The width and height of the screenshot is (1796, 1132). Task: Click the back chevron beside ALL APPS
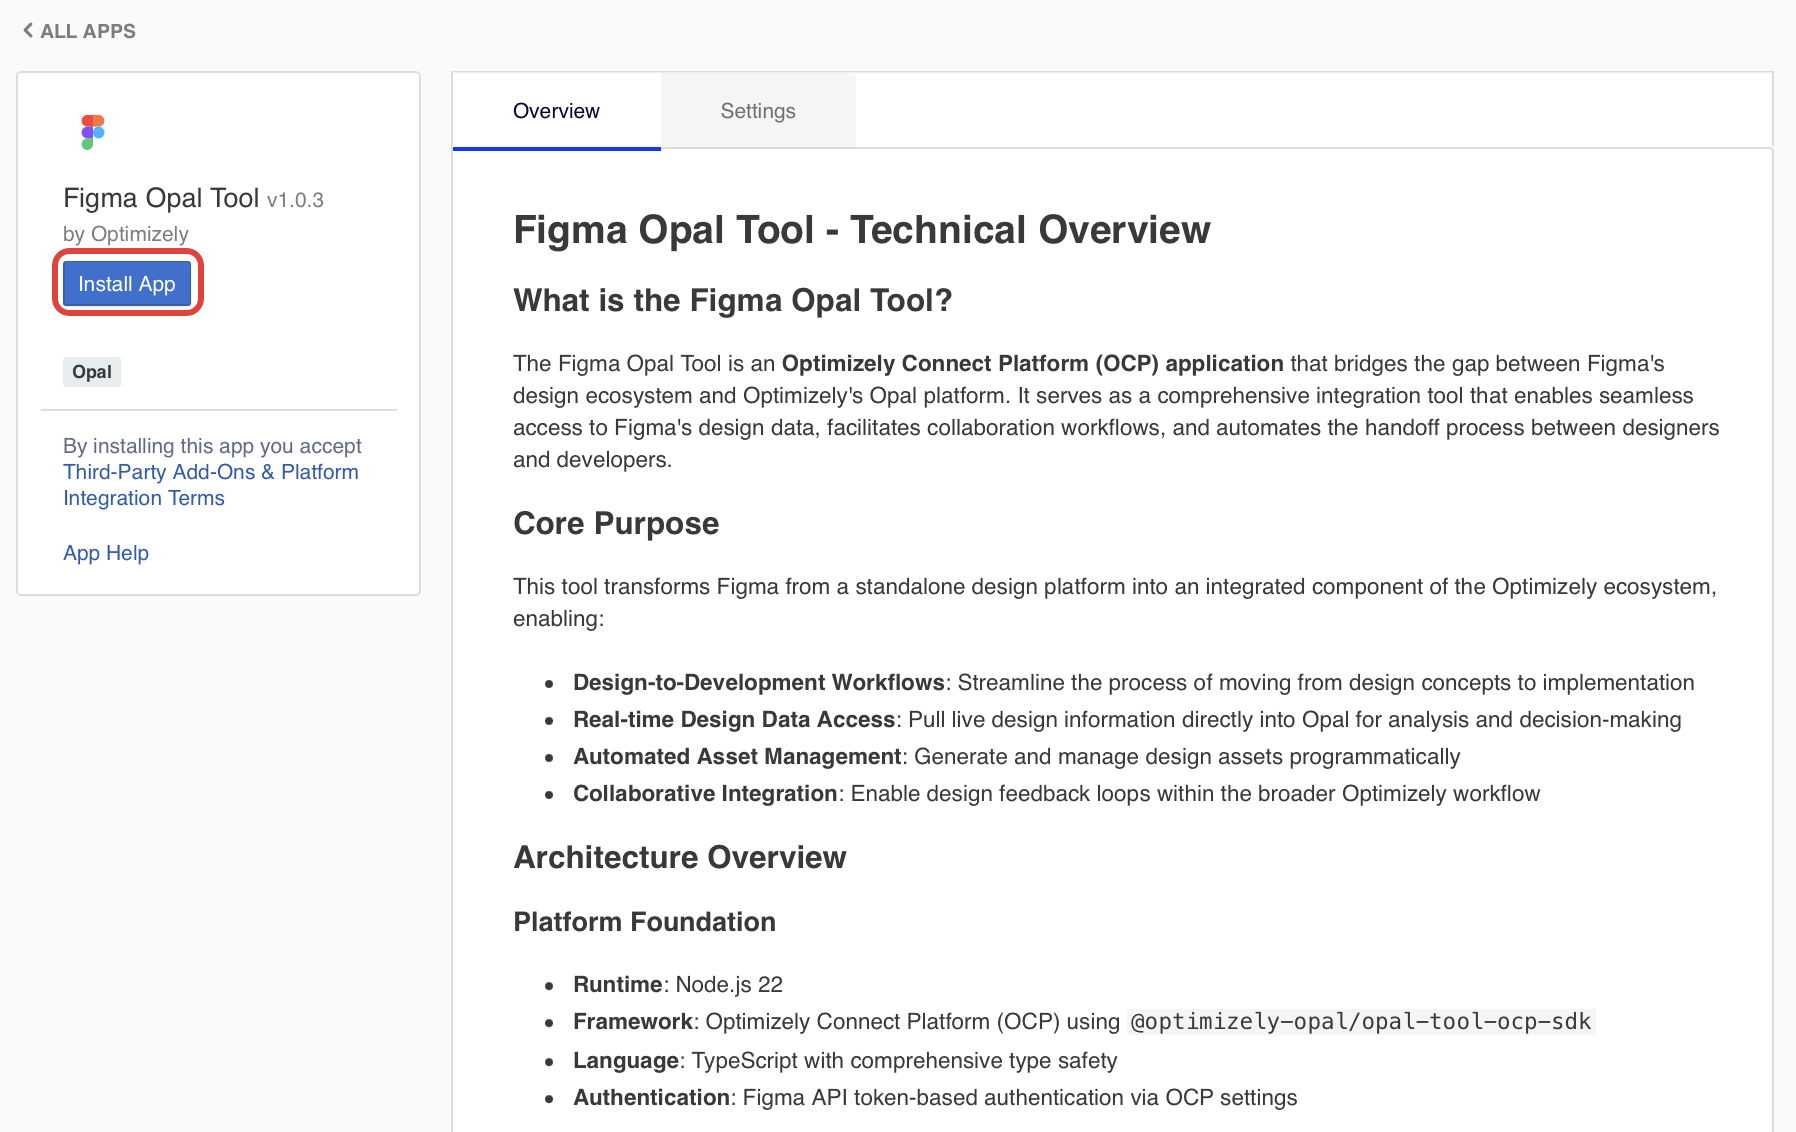[28, 30]
